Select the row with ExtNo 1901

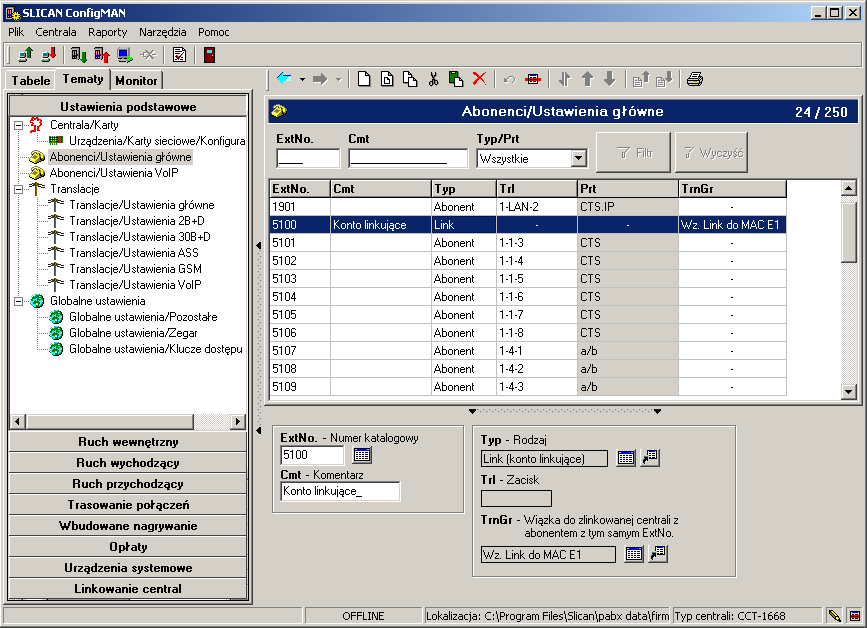click(x=527, y=207)
